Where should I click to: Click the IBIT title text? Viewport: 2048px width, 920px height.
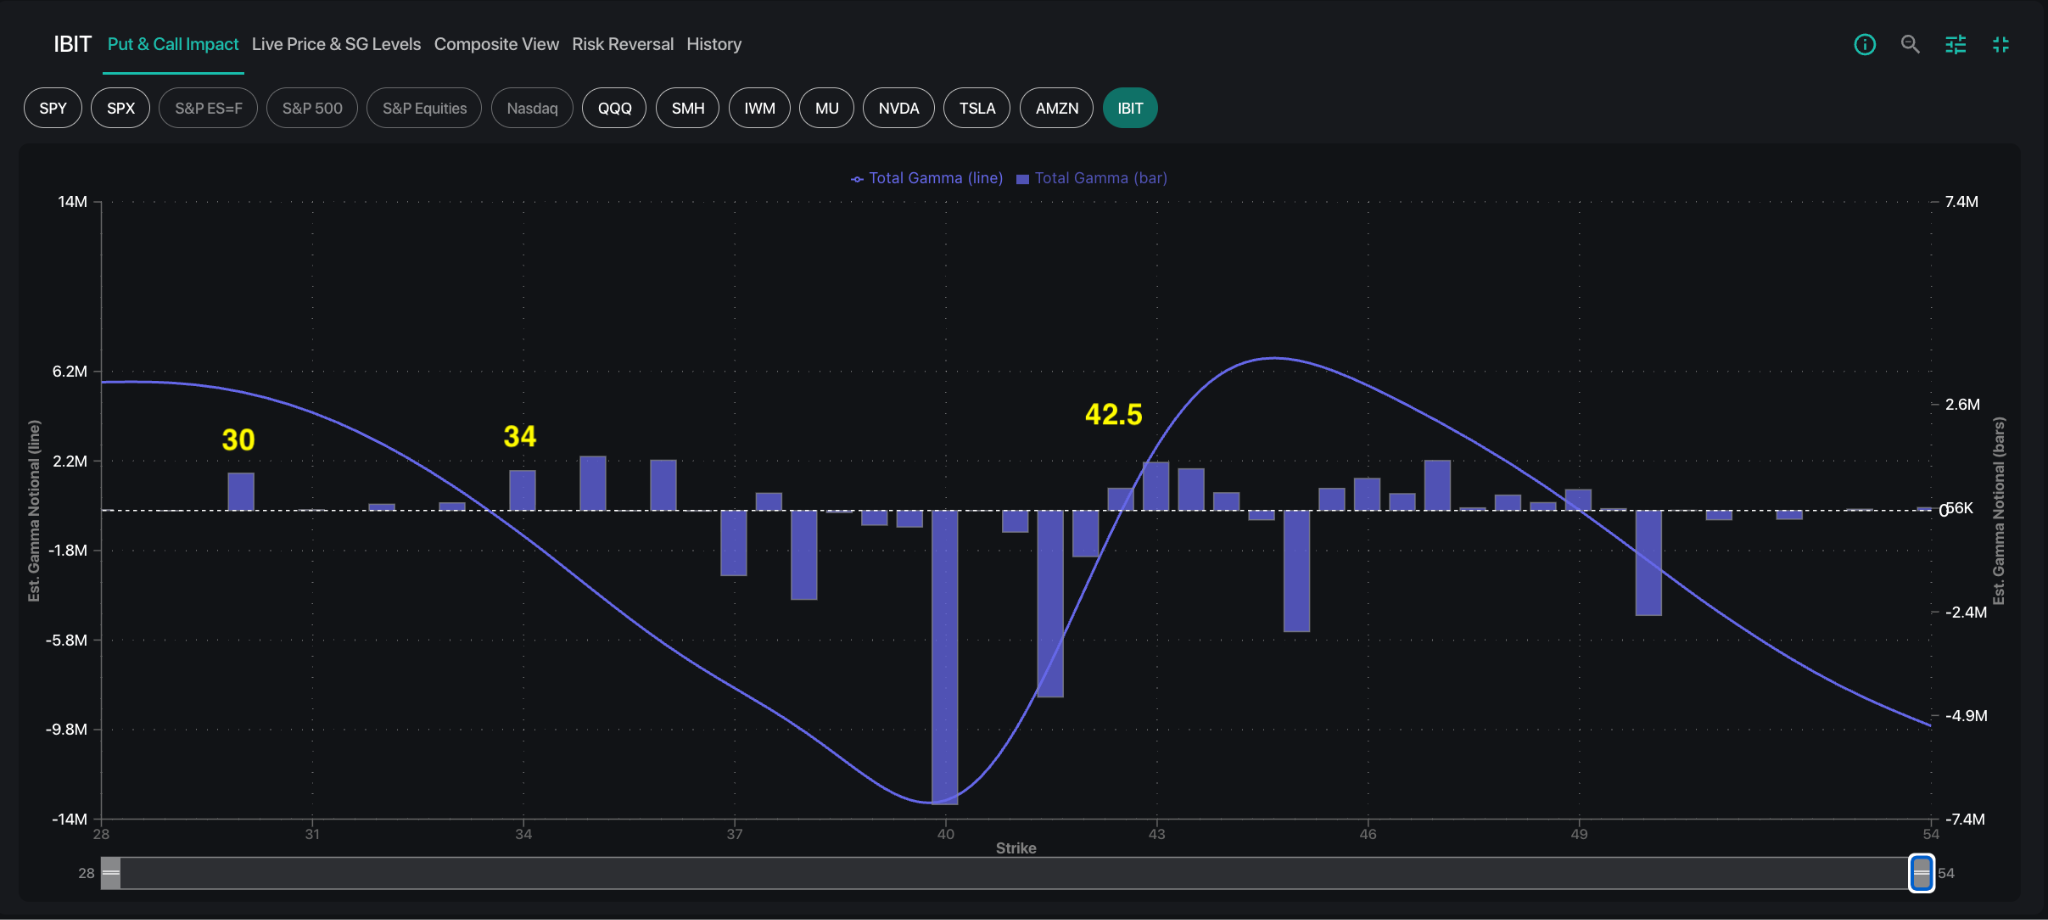[x=72, y=44]
